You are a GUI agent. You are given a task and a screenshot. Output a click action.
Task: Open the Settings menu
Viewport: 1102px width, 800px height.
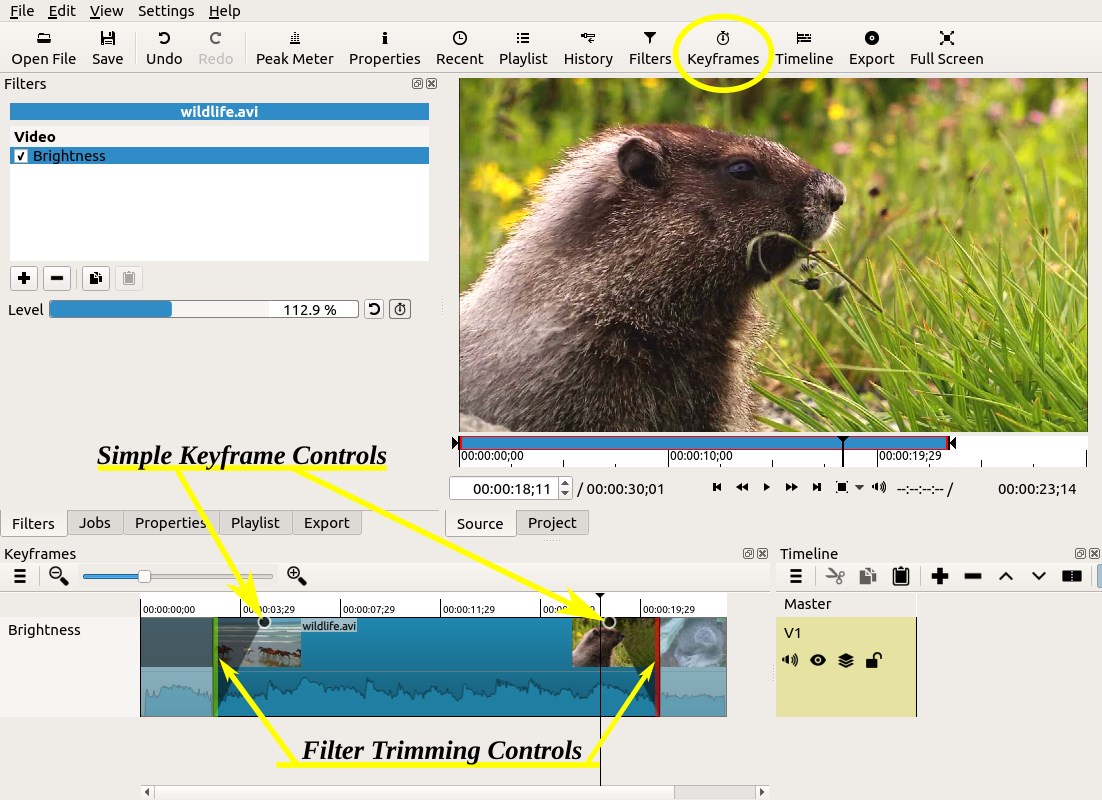tap(166, 11)
